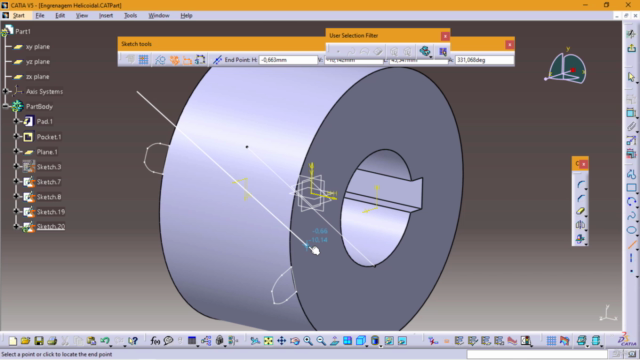Open the Insert menu
640x360 pixels.
coord(106,16)
